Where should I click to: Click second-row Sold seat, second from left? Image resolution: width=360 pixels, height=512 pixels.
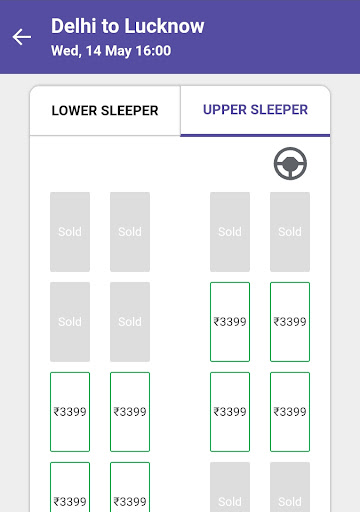[130, 322]
